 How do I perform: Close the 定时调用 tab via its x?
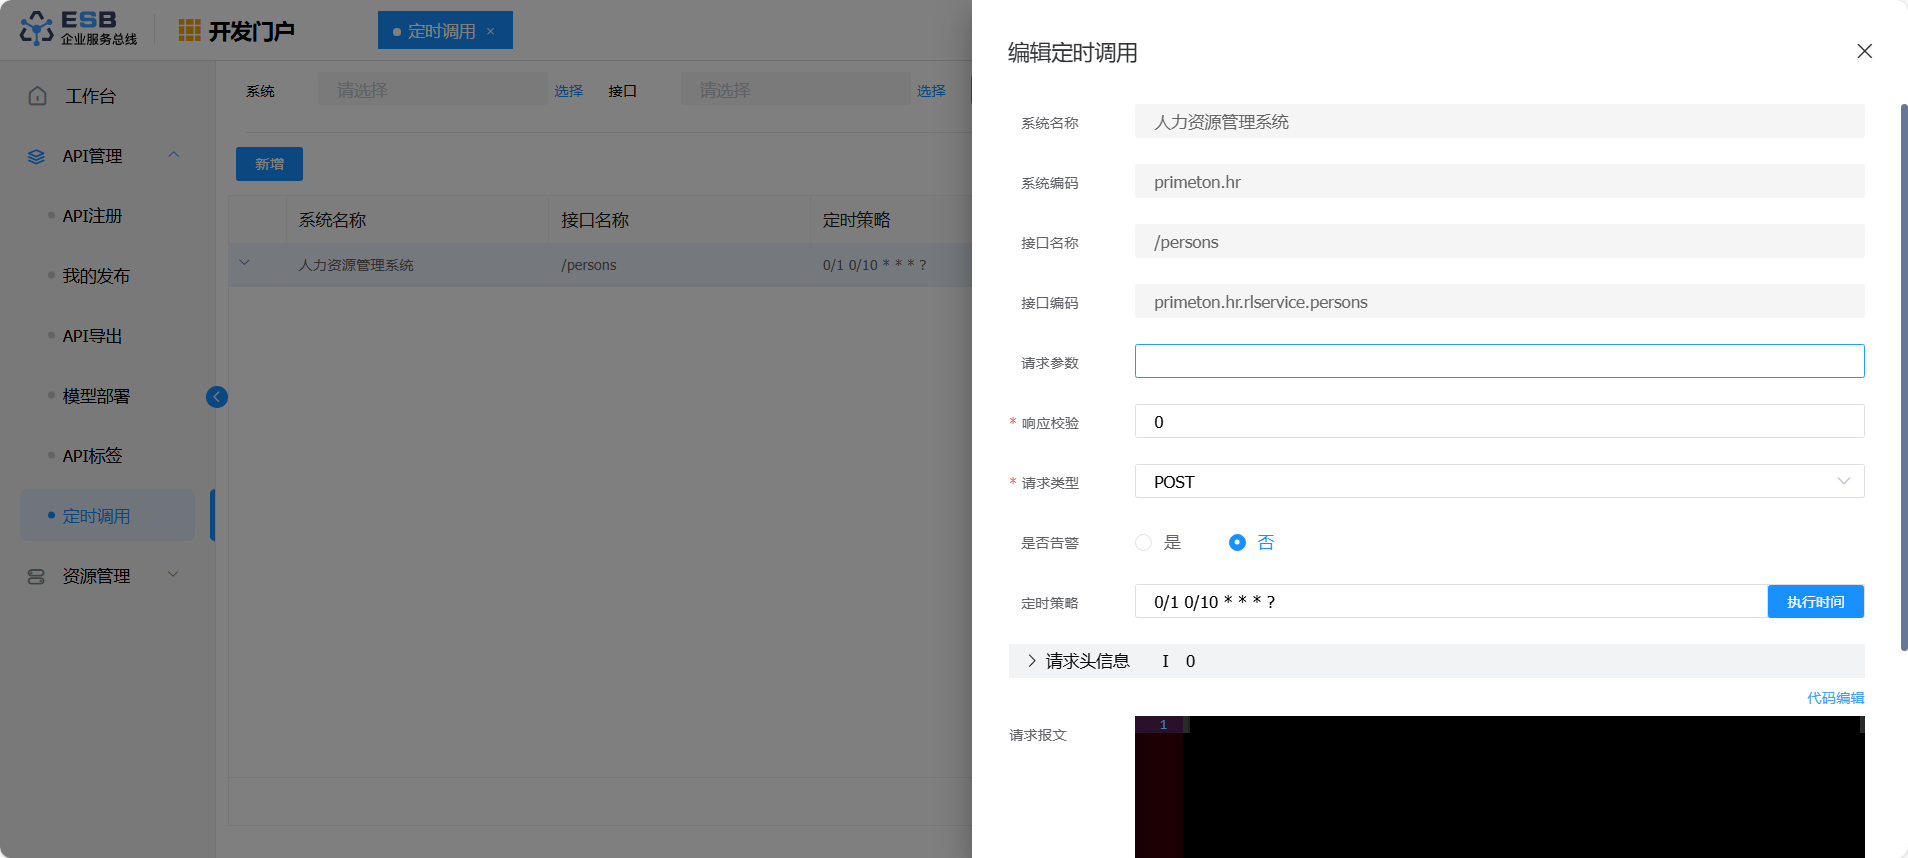click(490, 31)
